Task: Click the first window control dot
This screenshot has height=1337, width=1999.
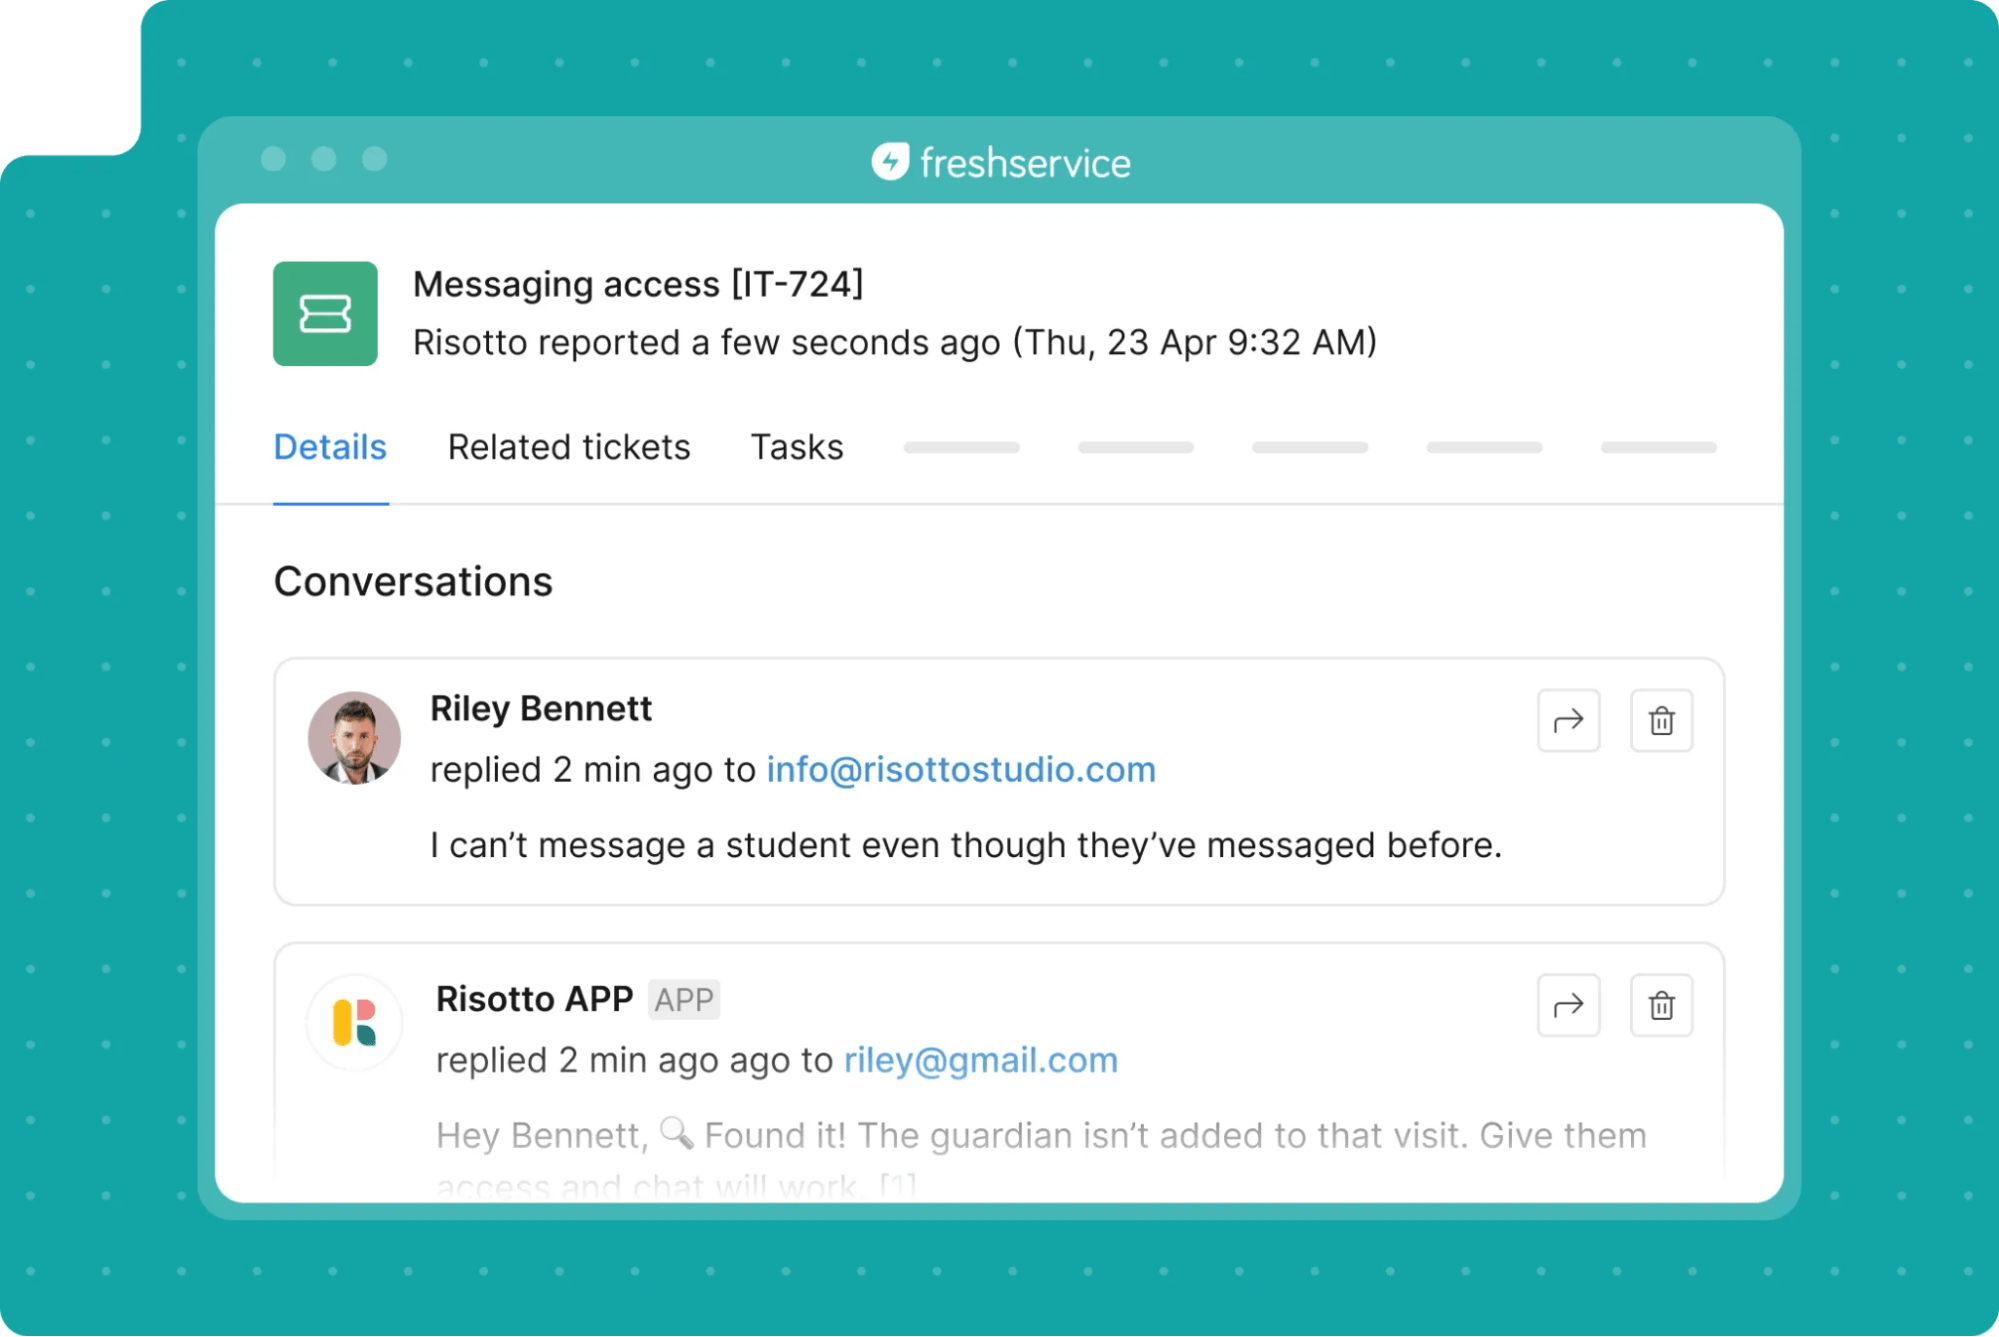Action: [273, 159]
